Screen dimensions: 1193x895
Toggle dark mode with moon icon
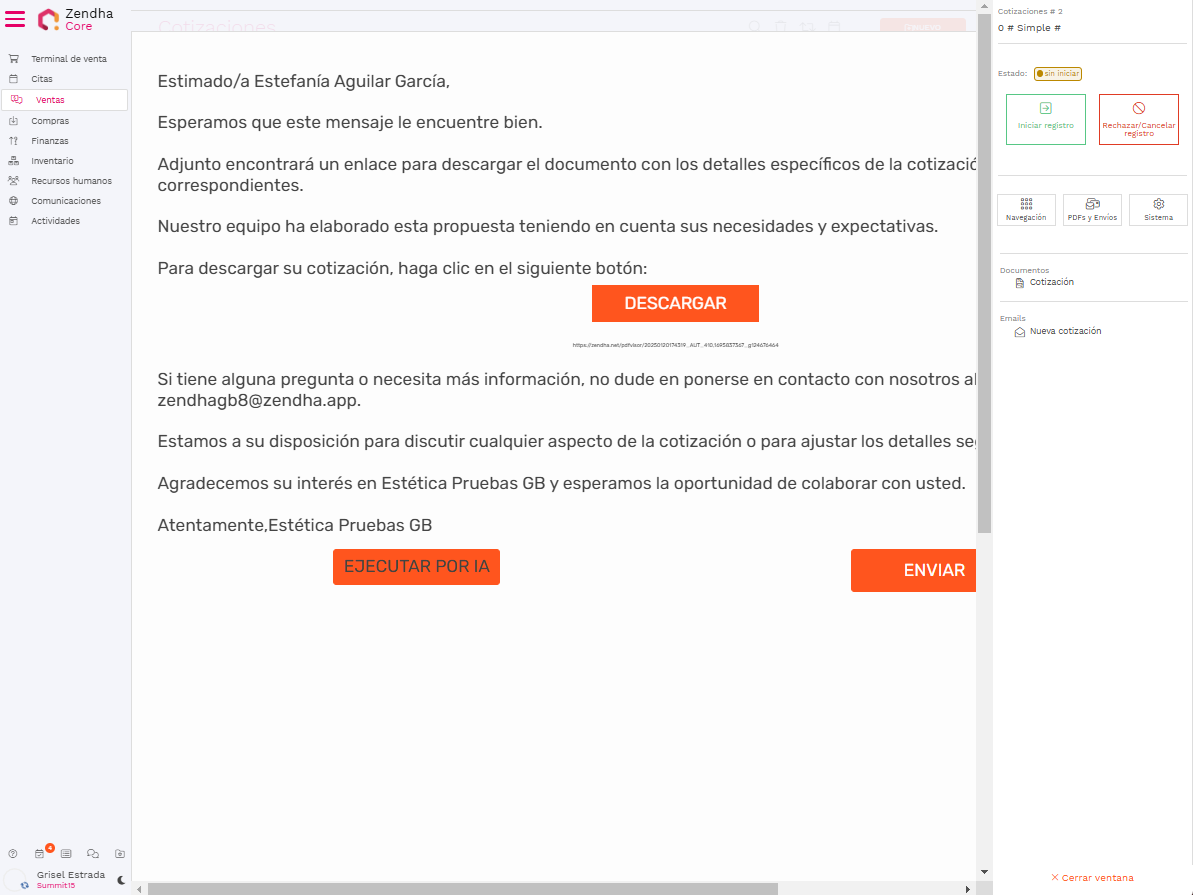point(121,880)
